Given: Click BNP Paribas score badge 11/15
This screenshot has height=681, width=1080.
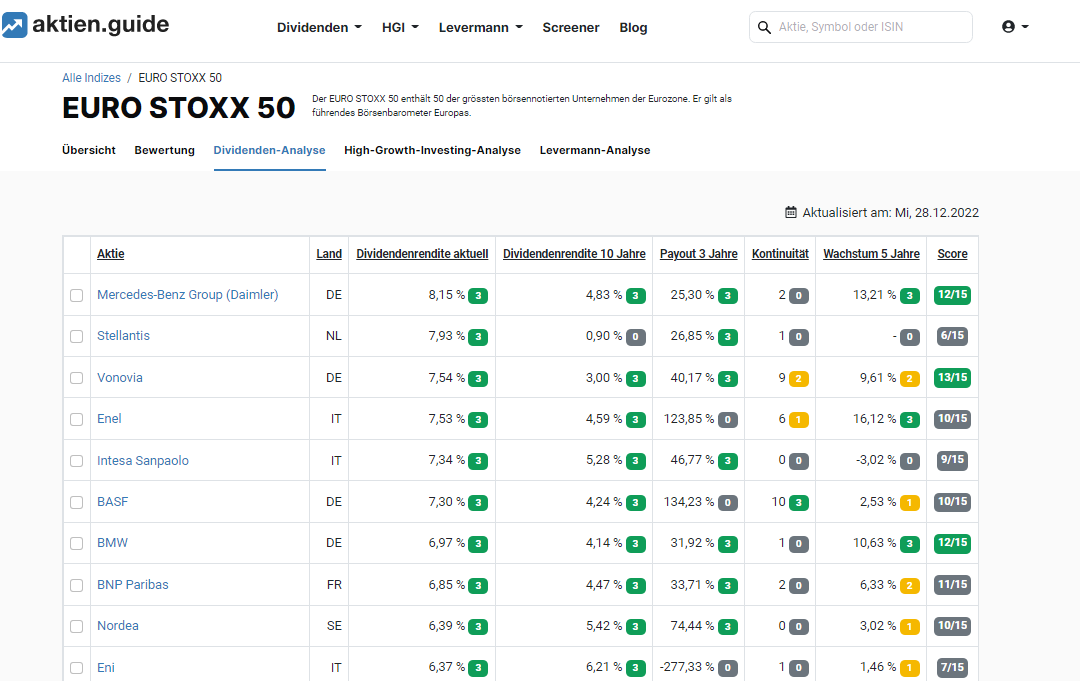Looking at the screenshot, I should click(x=953, y=585).
